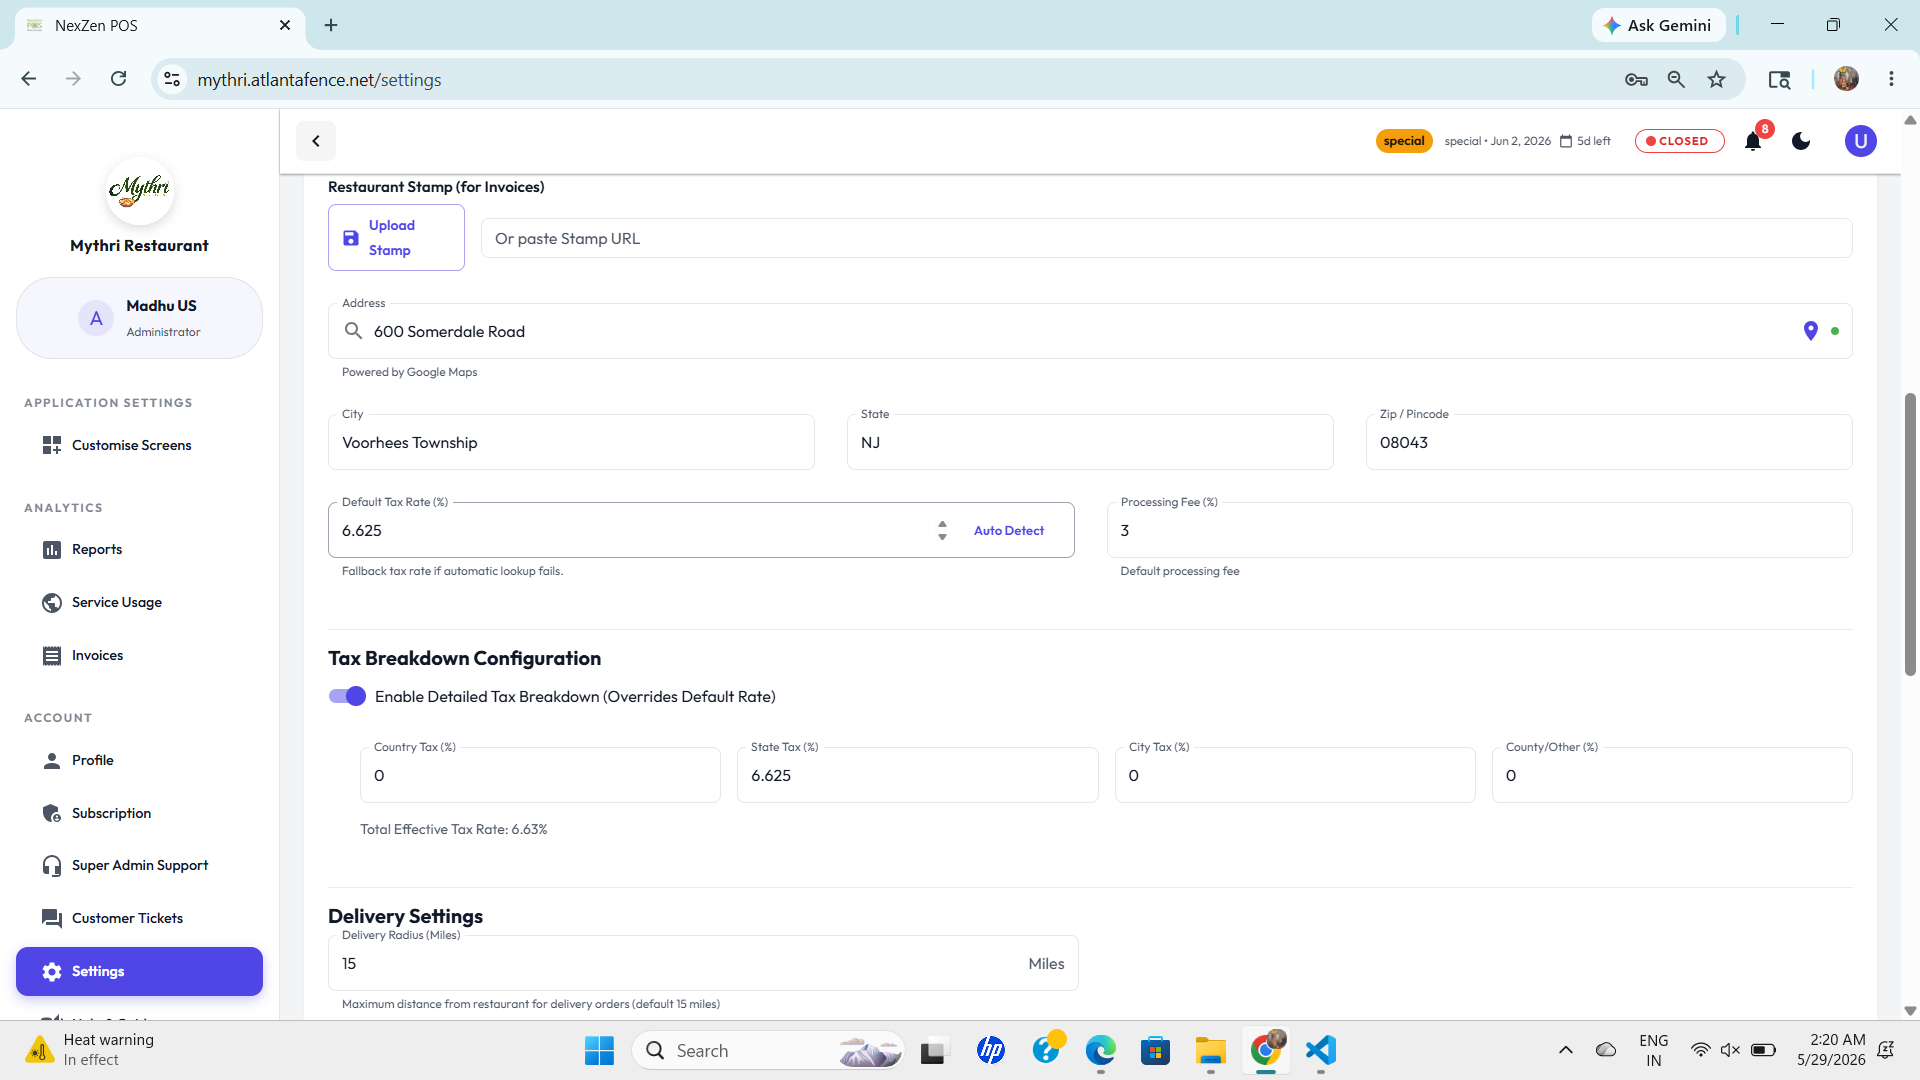Viewport: 1920px width, 1080px height.
Task: Toggle dark mode moon icon
Action: [1801, 141]
